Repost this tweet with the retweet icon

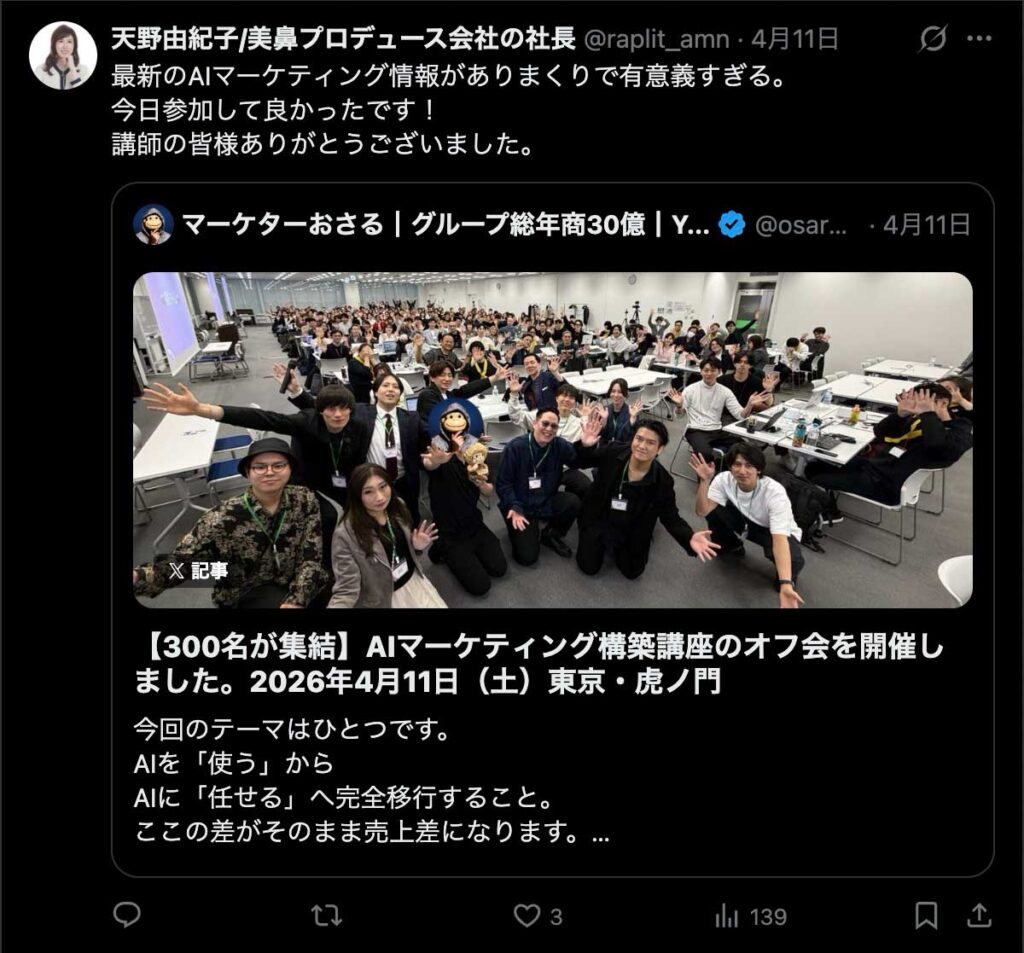[327, 916]
